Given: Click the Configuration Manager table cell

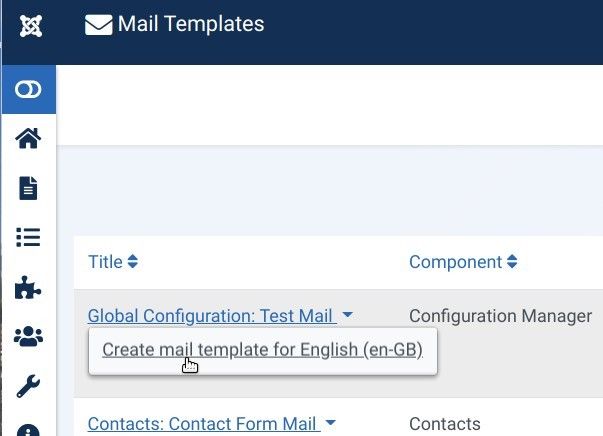Looking at the screenshot, I should (500, 316).
